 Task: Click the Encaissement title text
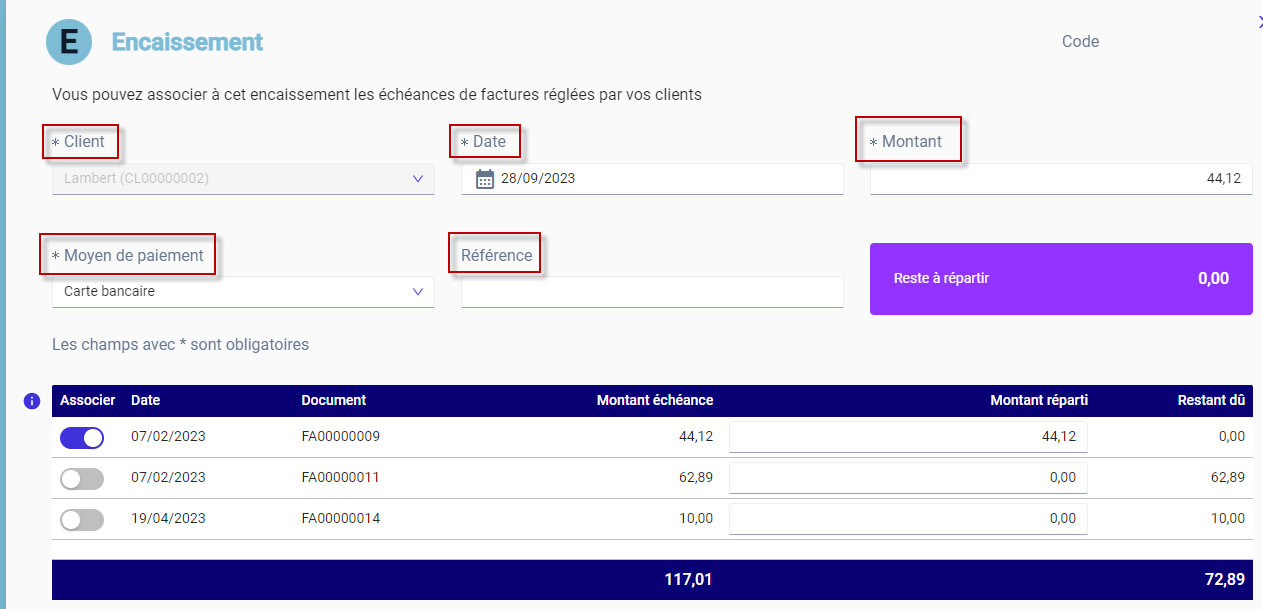coord(187,42)
